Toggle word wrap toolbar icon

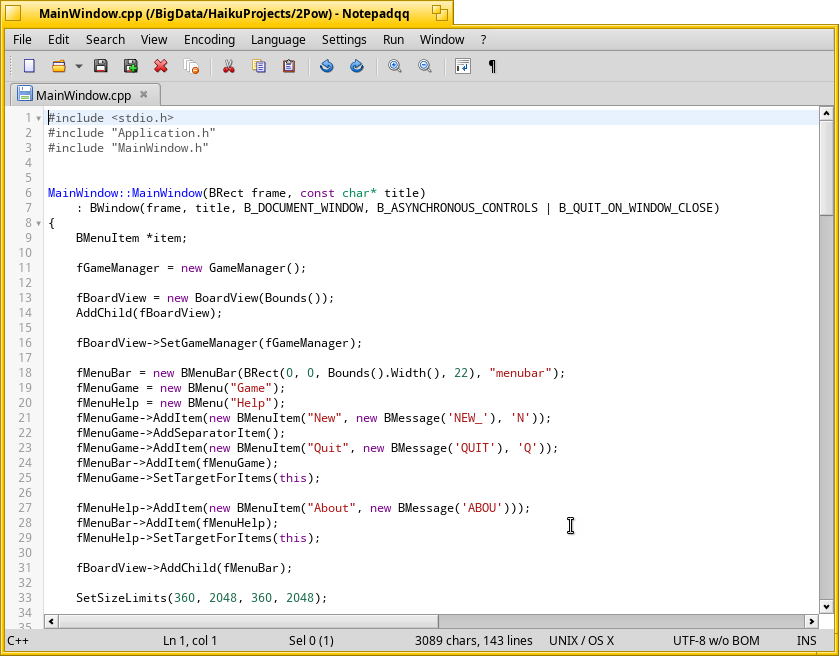click(x=462, y=66)
